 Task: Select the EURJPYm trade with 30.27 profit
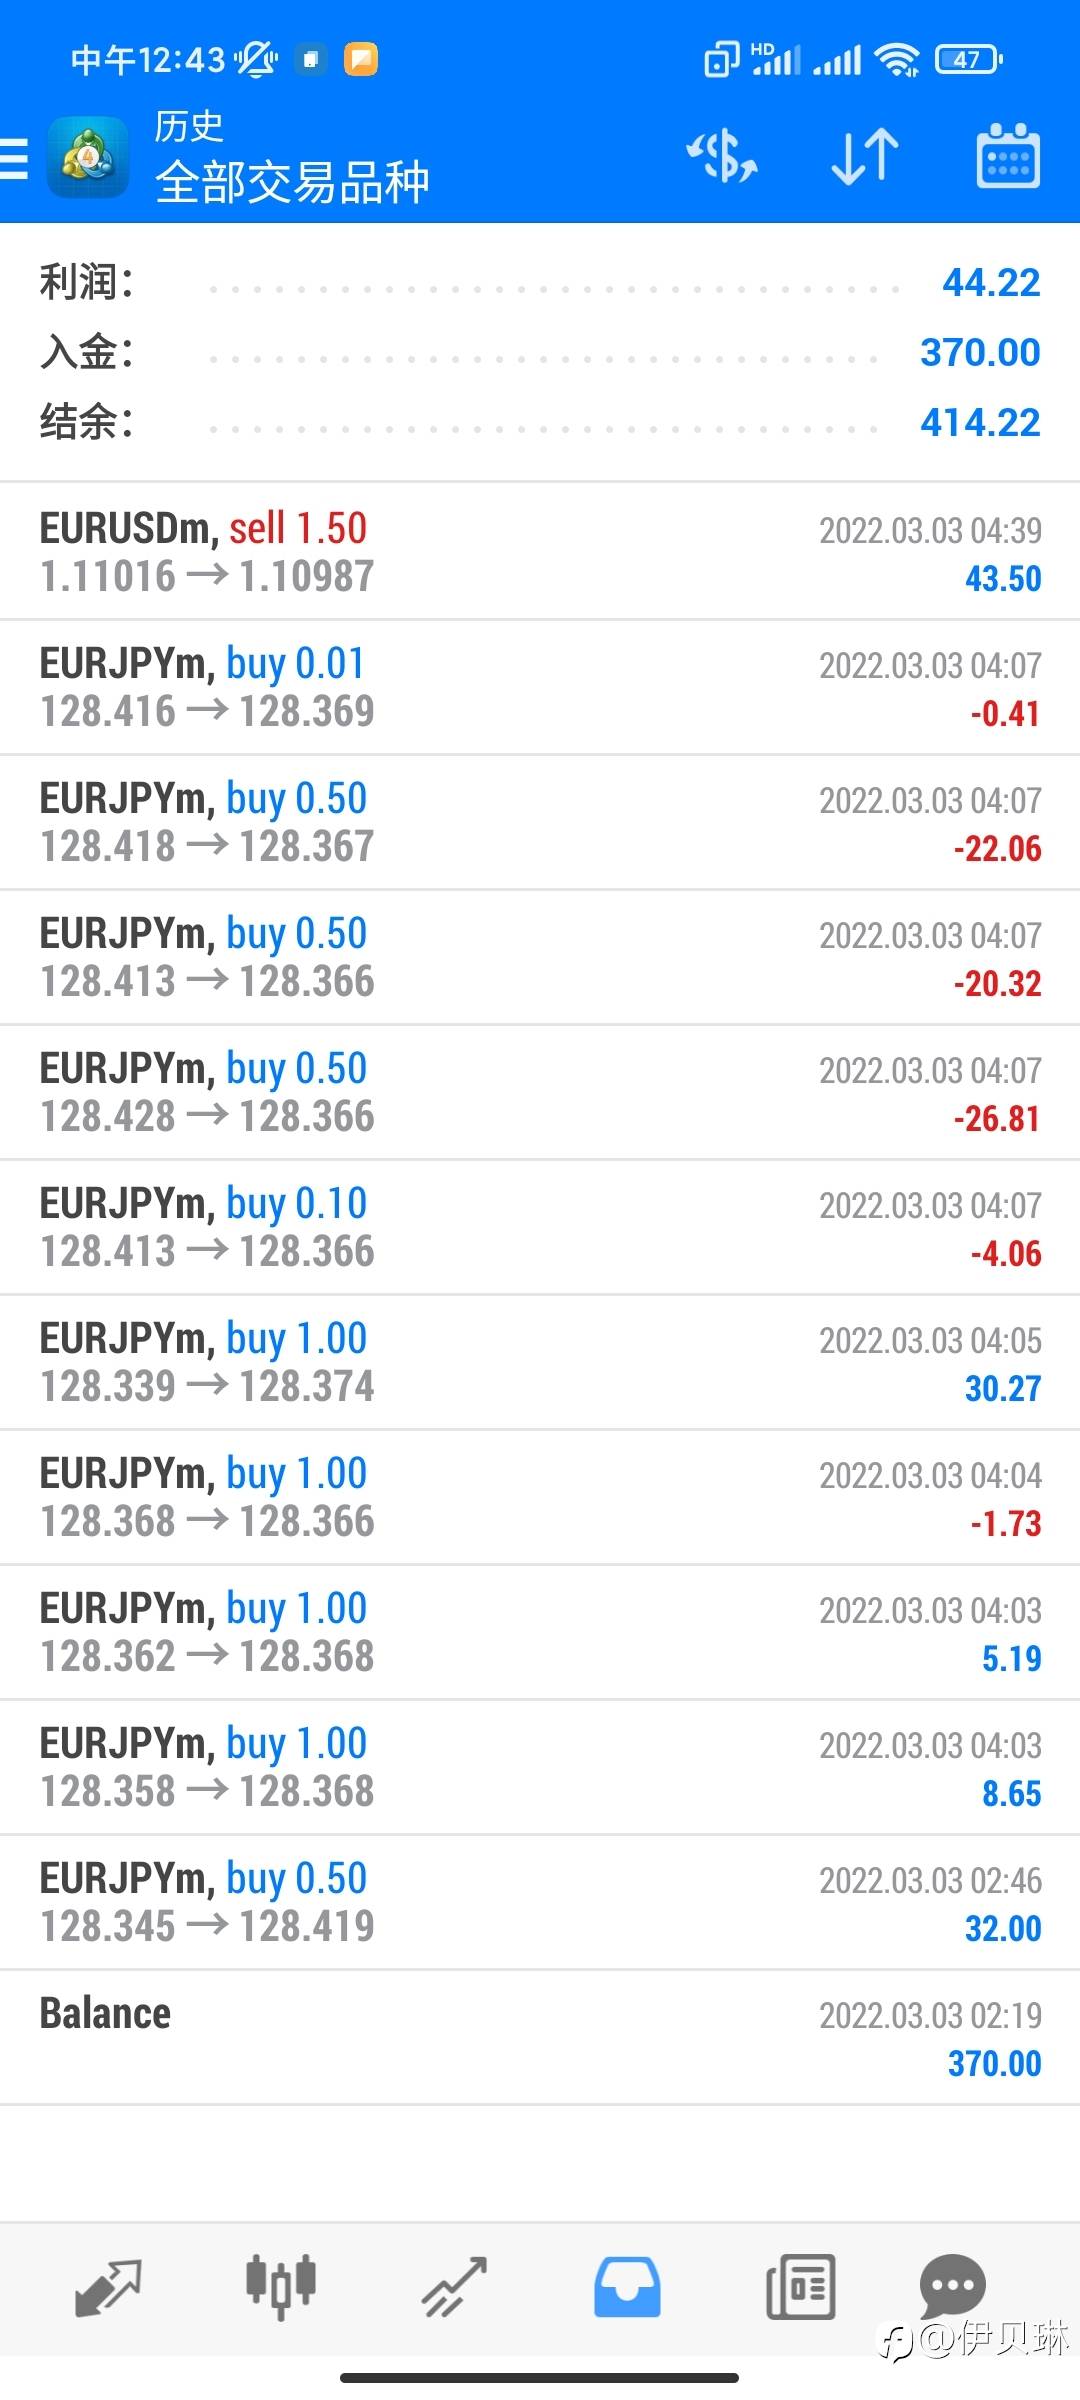[540, 1362]
